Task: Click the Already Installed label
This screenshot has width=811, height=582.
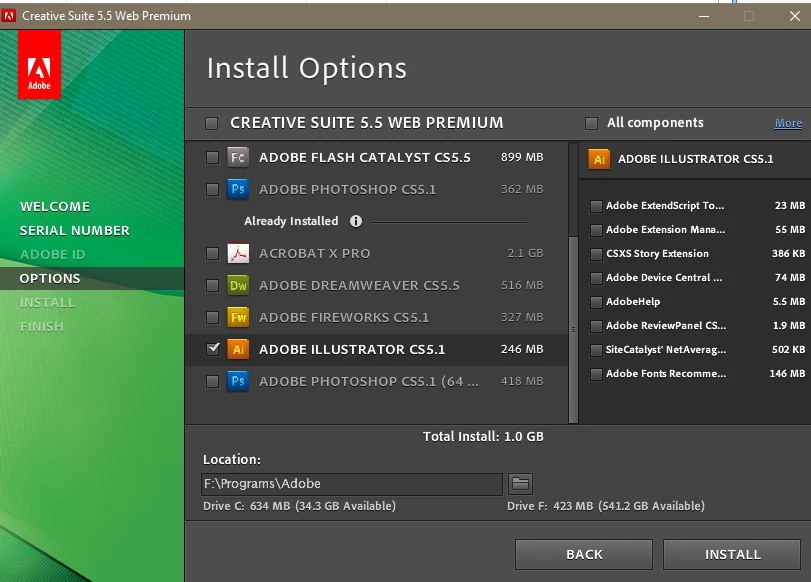Action: pos(291,221)
